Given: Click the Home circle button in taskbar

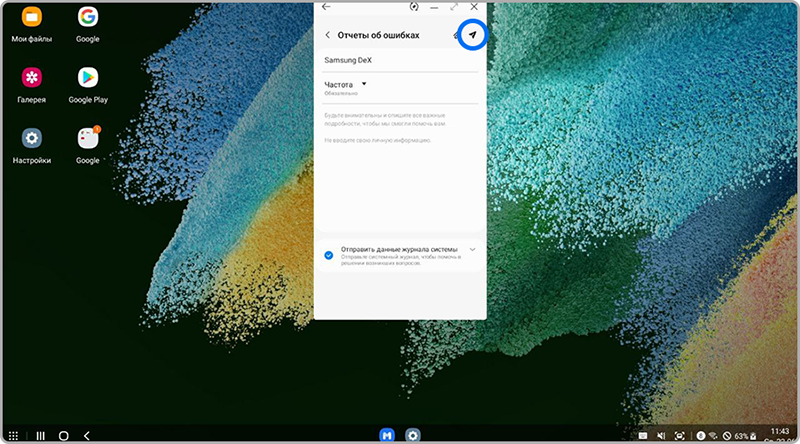Looking at the screenshot, I should point(63,435).
